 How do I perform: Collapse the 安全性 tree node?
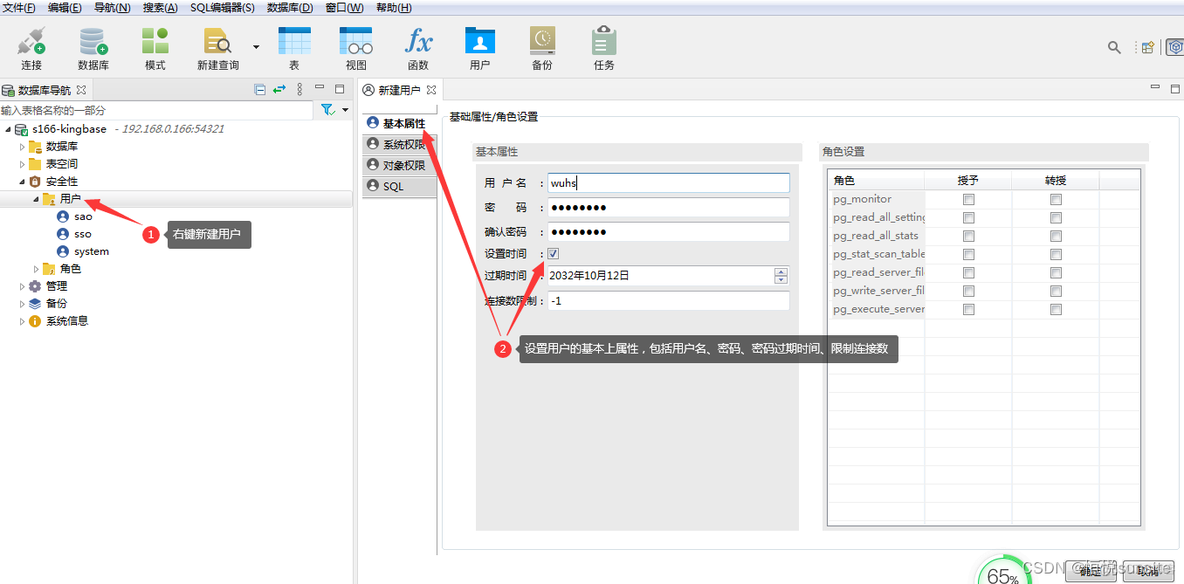point(22,181)
